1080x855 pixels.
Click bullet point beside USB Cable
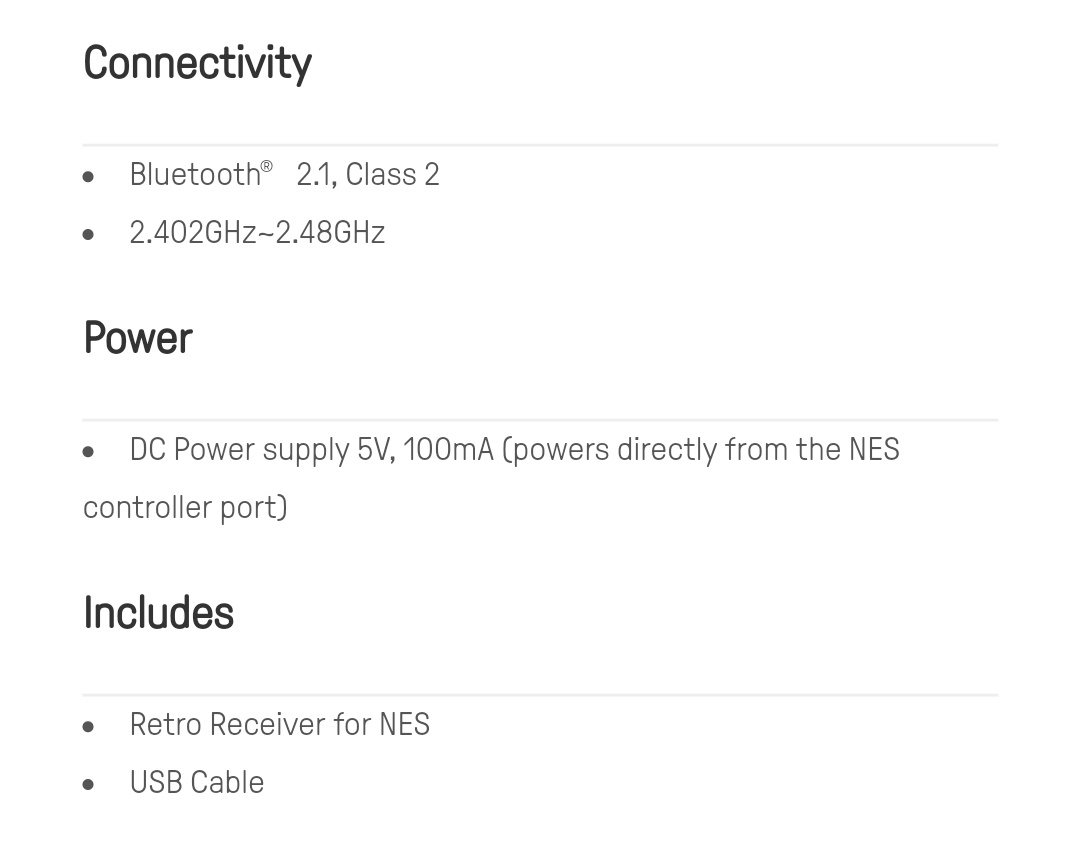coord(88,785)
